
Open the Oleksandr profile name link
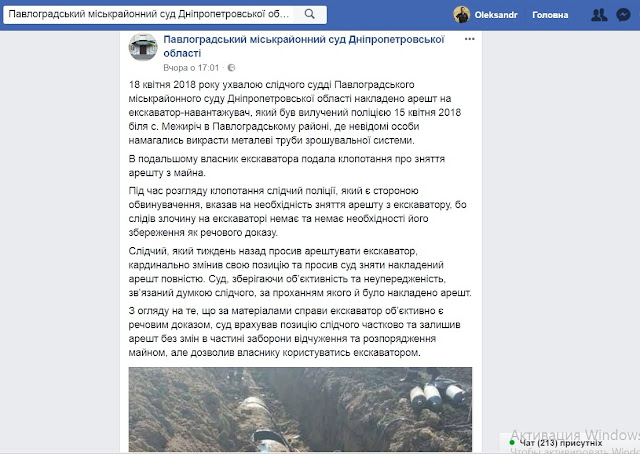click(496, 15)
